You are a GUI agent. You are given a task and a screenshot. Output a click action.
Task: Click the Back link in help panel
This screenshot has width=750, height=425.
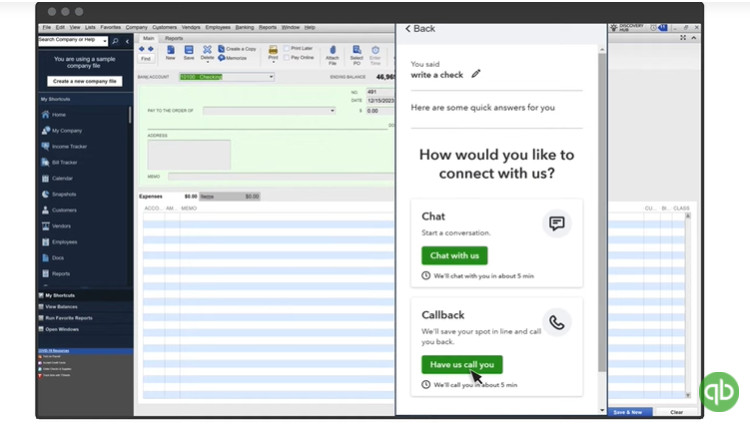click(x=420, y=29)
